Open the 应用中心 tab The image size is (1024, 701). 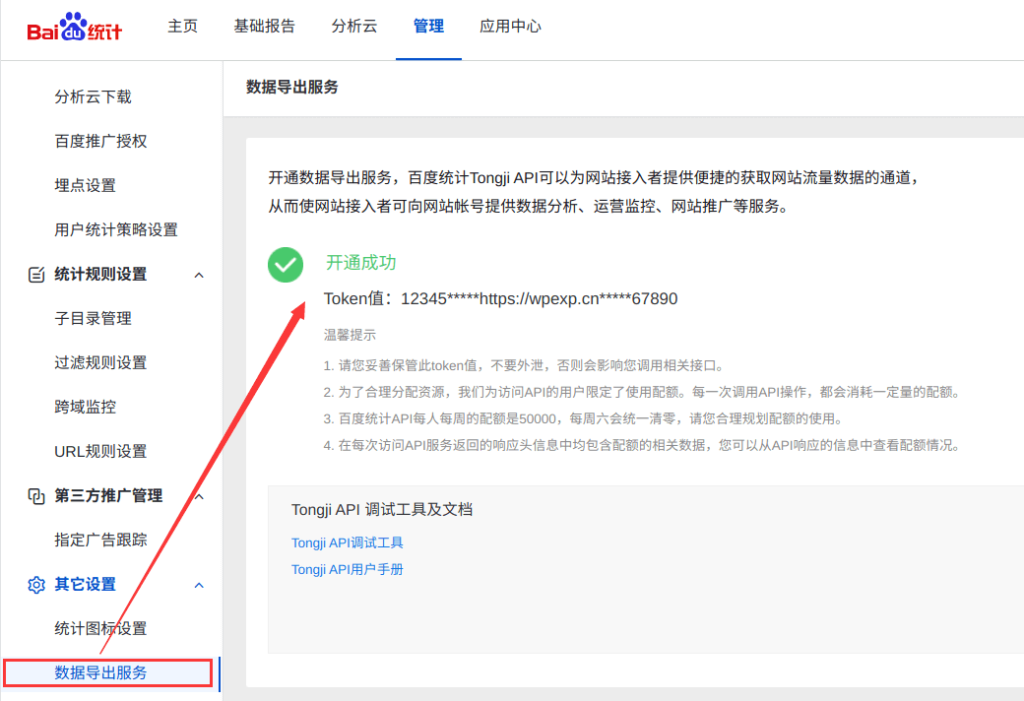pos(510,27)
